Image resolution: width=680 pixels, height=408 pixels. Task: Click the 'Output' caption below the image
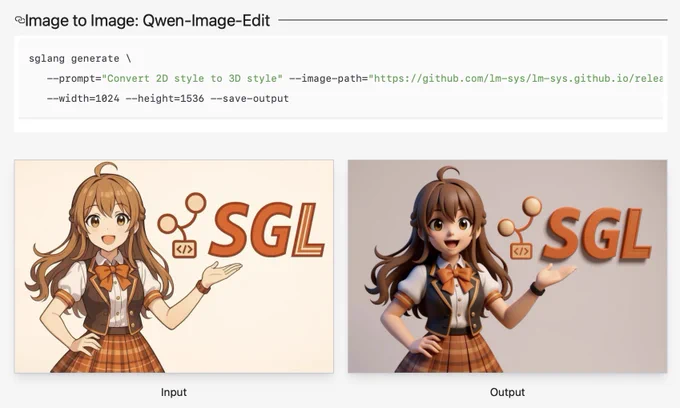click(x=507, y=392)
